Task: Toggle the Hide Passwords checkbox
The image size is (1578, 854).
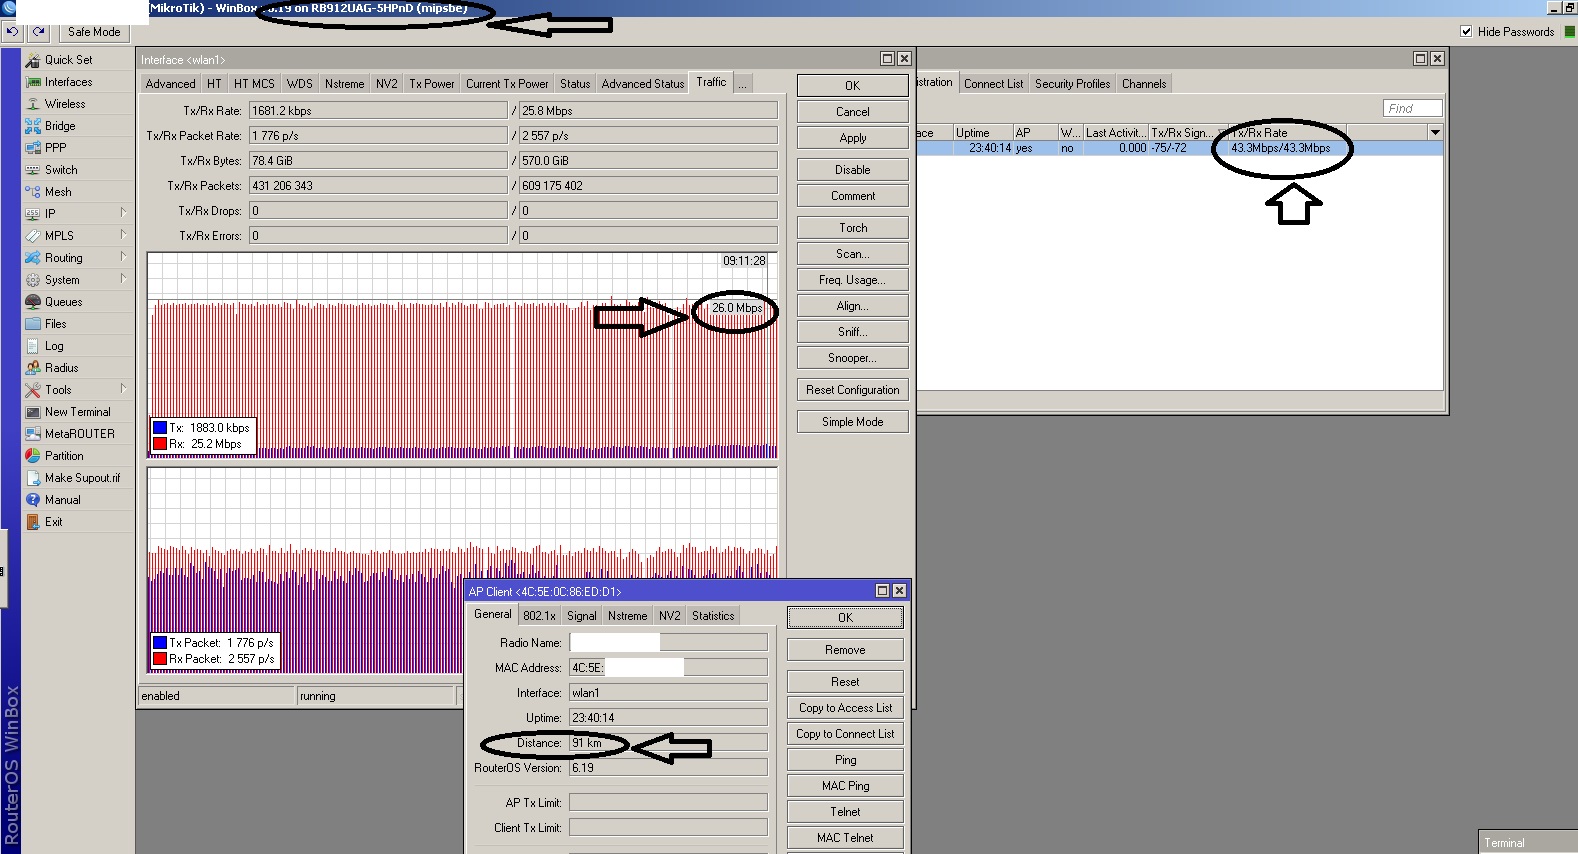Action: click(x=1466, y=32)
